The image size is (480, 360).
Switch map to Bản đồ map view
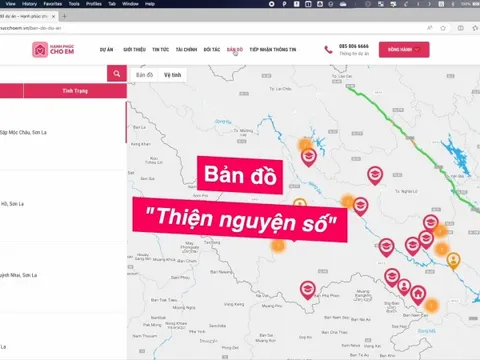(144, 75)
